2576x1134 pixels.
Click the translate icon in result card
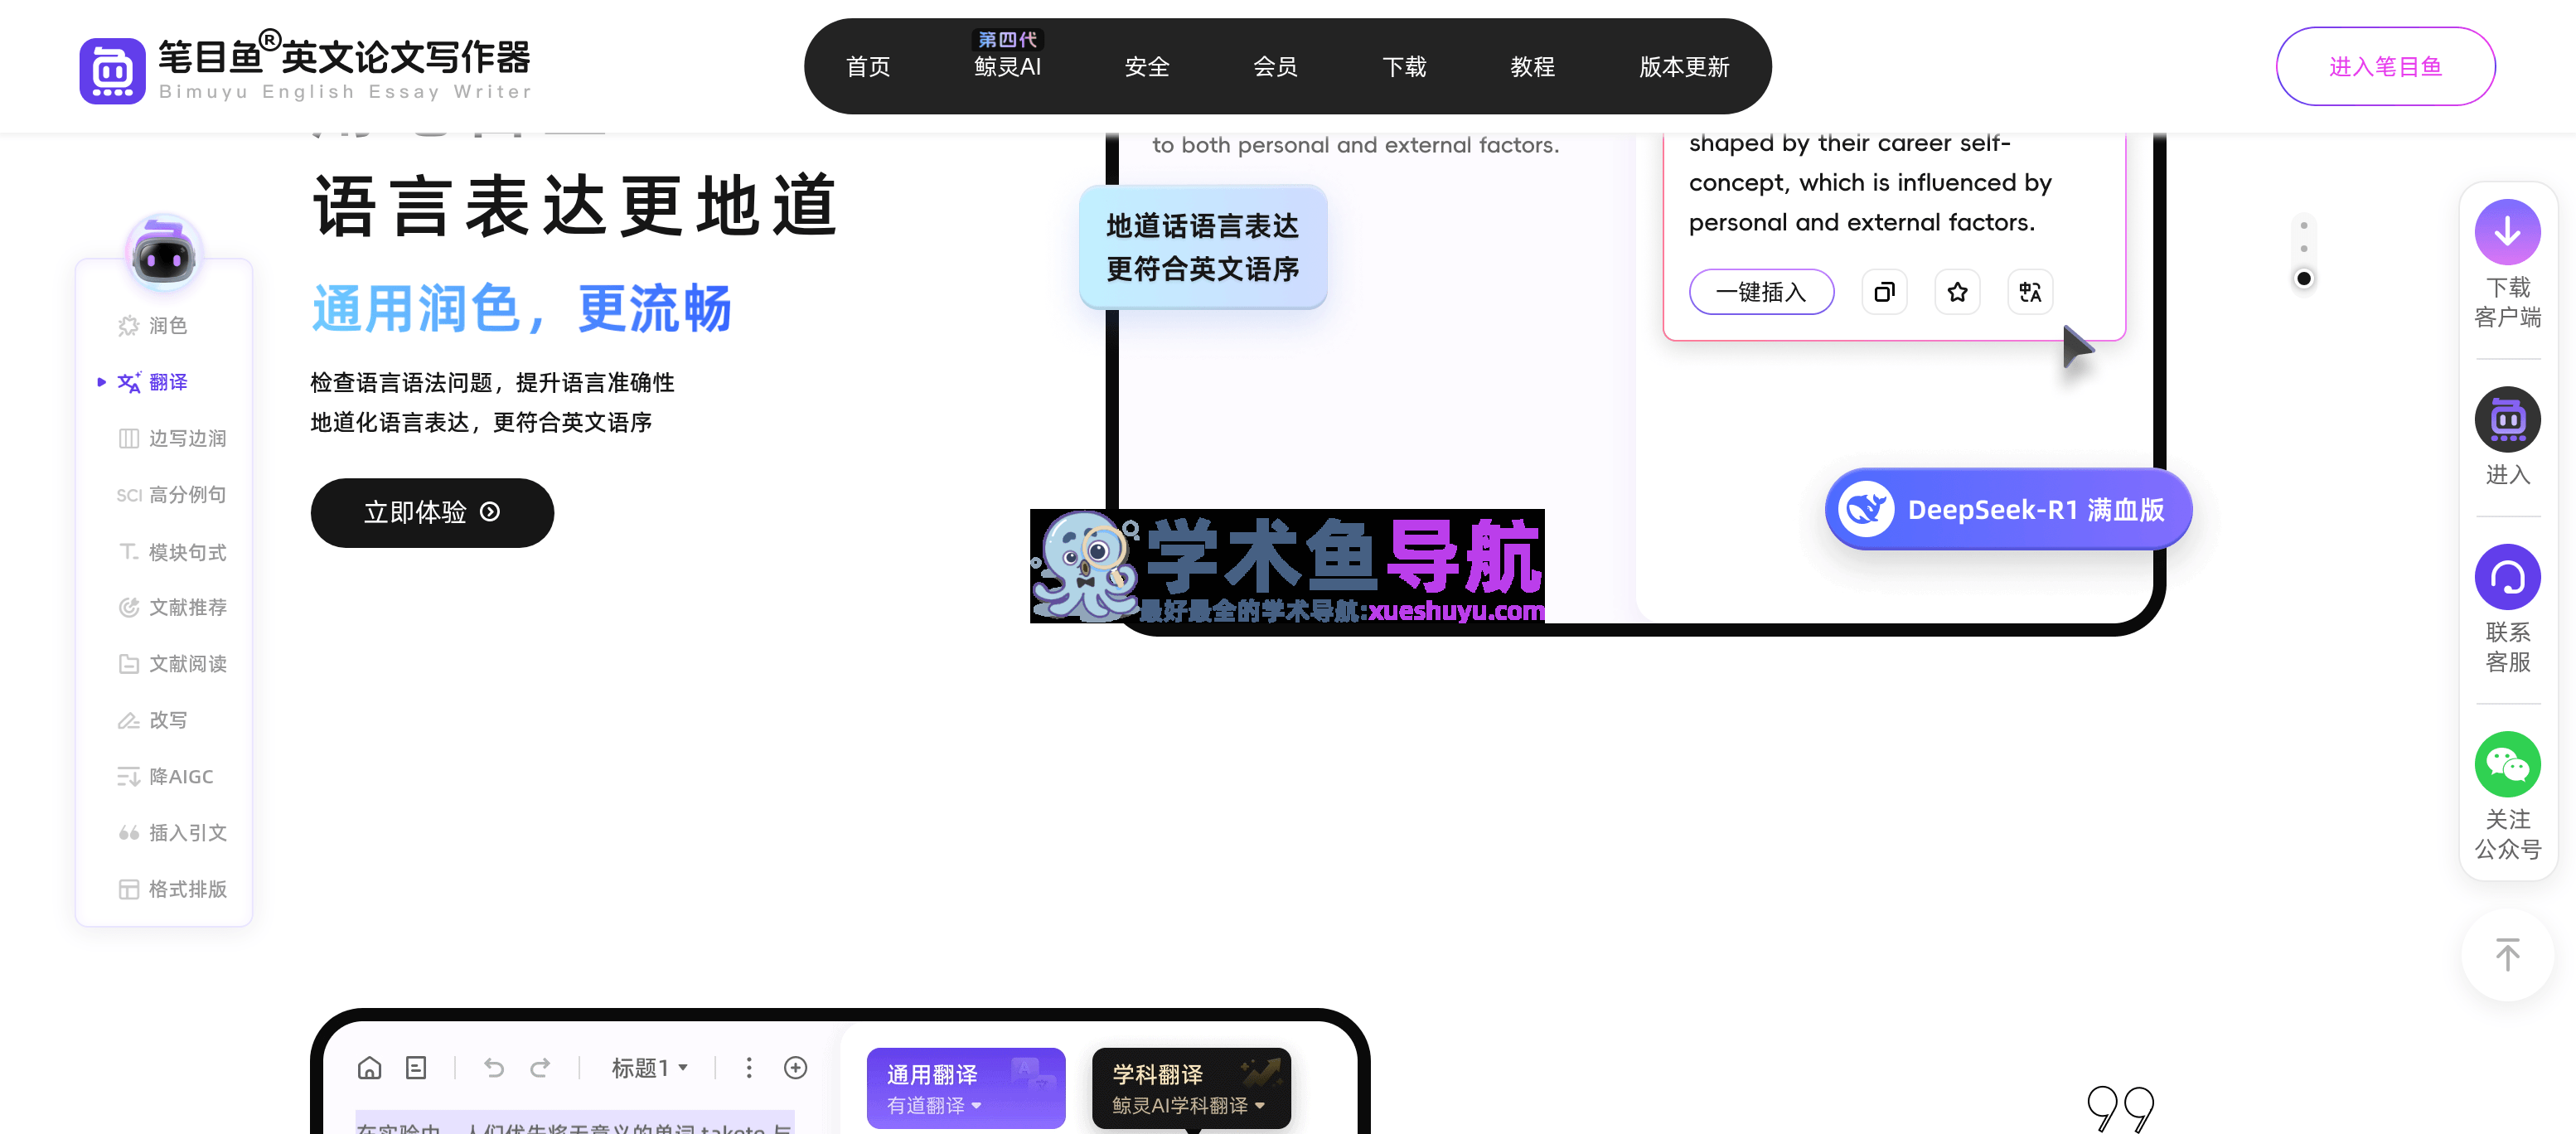click(2030, 292)
